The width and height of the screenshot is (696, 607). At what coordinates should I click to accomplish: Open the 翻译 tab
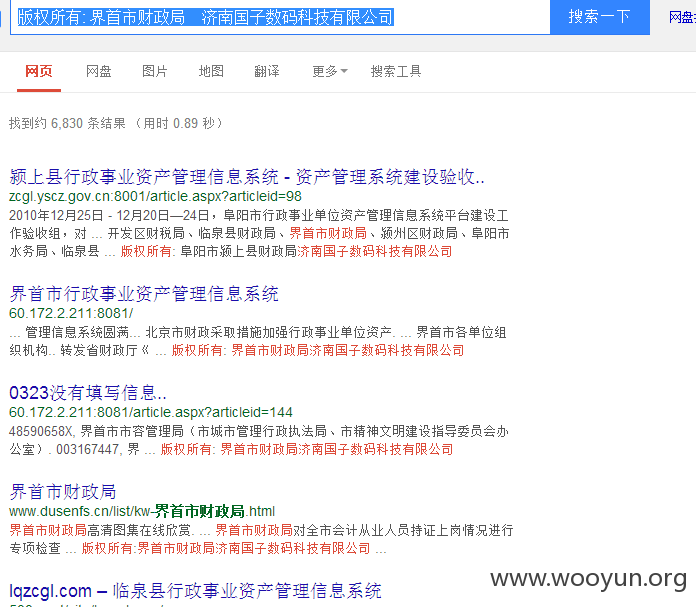pyautogui.click(x=267, y=71)
